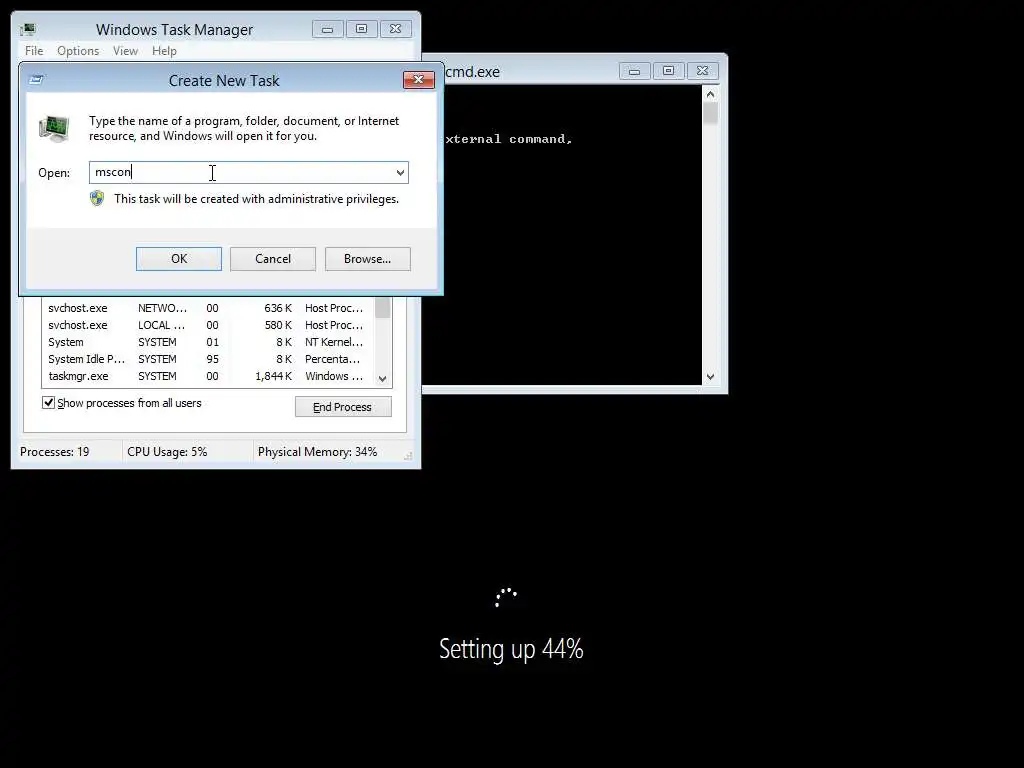Click process list scrollbar down arrow

383,378
